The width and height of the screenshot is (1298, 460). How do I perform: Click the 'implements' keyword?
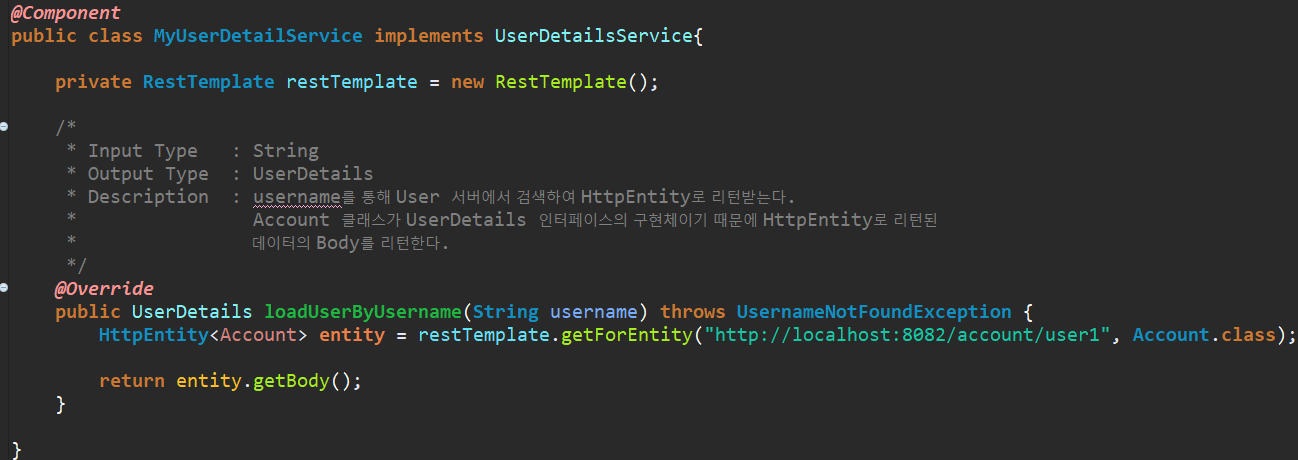click(429, 36)
